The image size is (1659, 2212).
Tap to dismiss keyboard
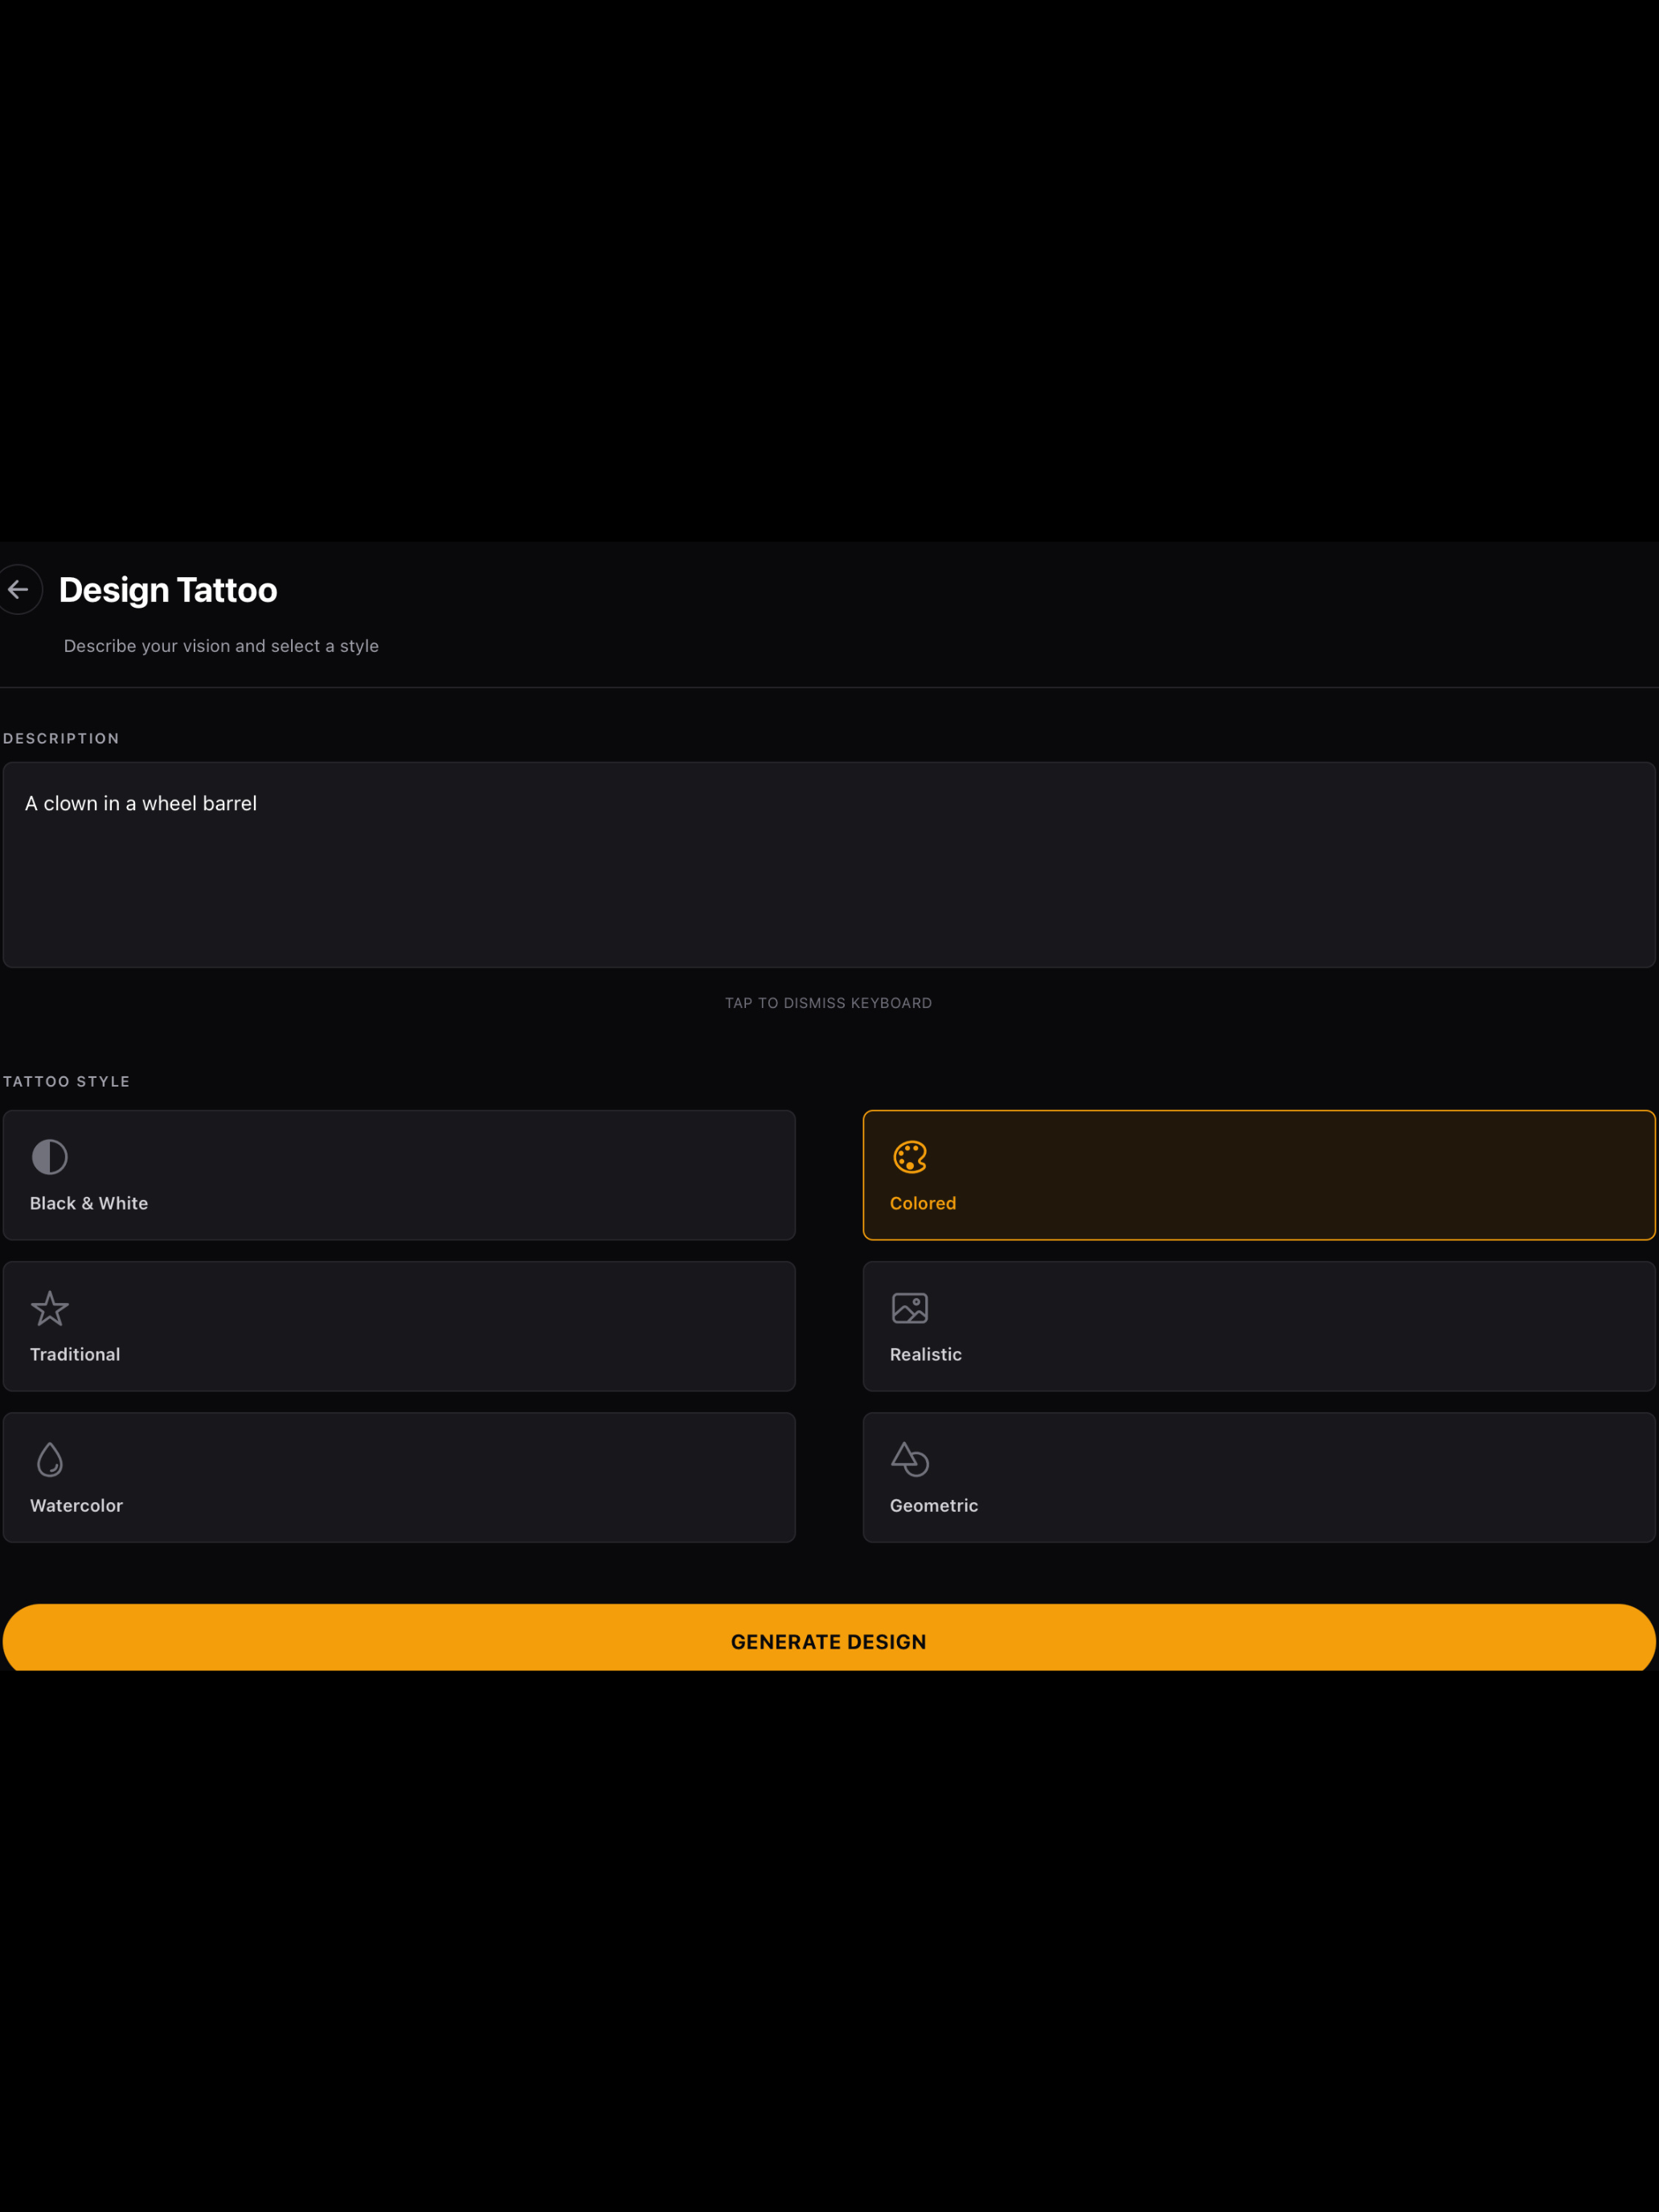click(829, 1003)
